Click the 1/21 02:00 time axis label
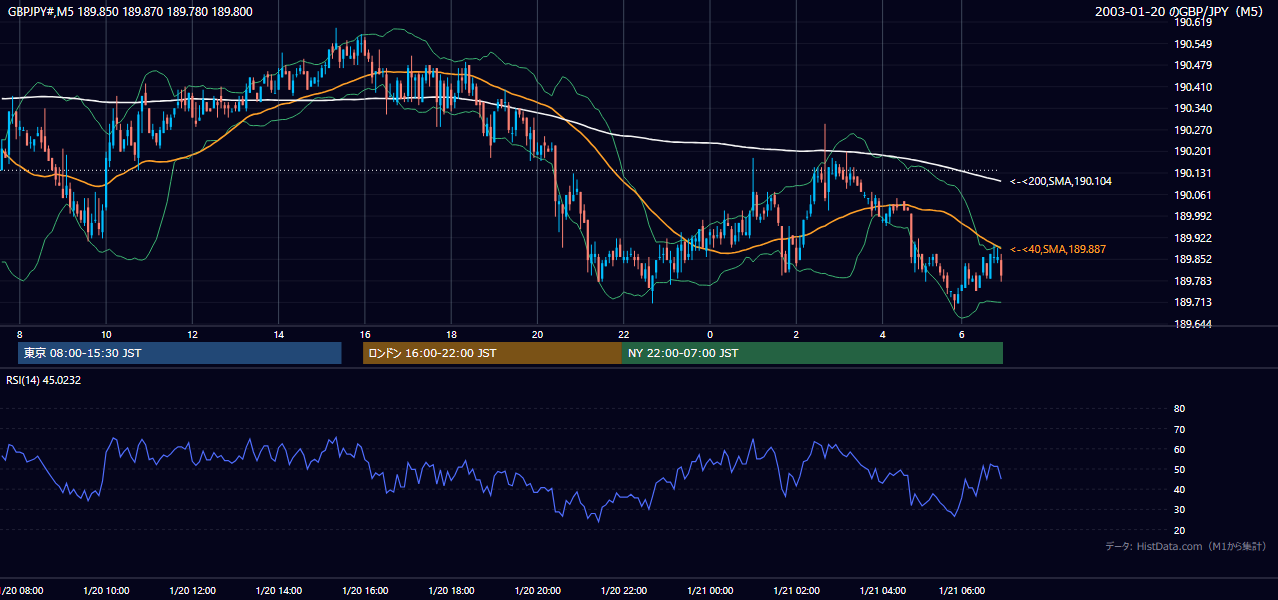The height and width of the screenshot is (600, 1278). pyautogui.click(x=796, y=590)
